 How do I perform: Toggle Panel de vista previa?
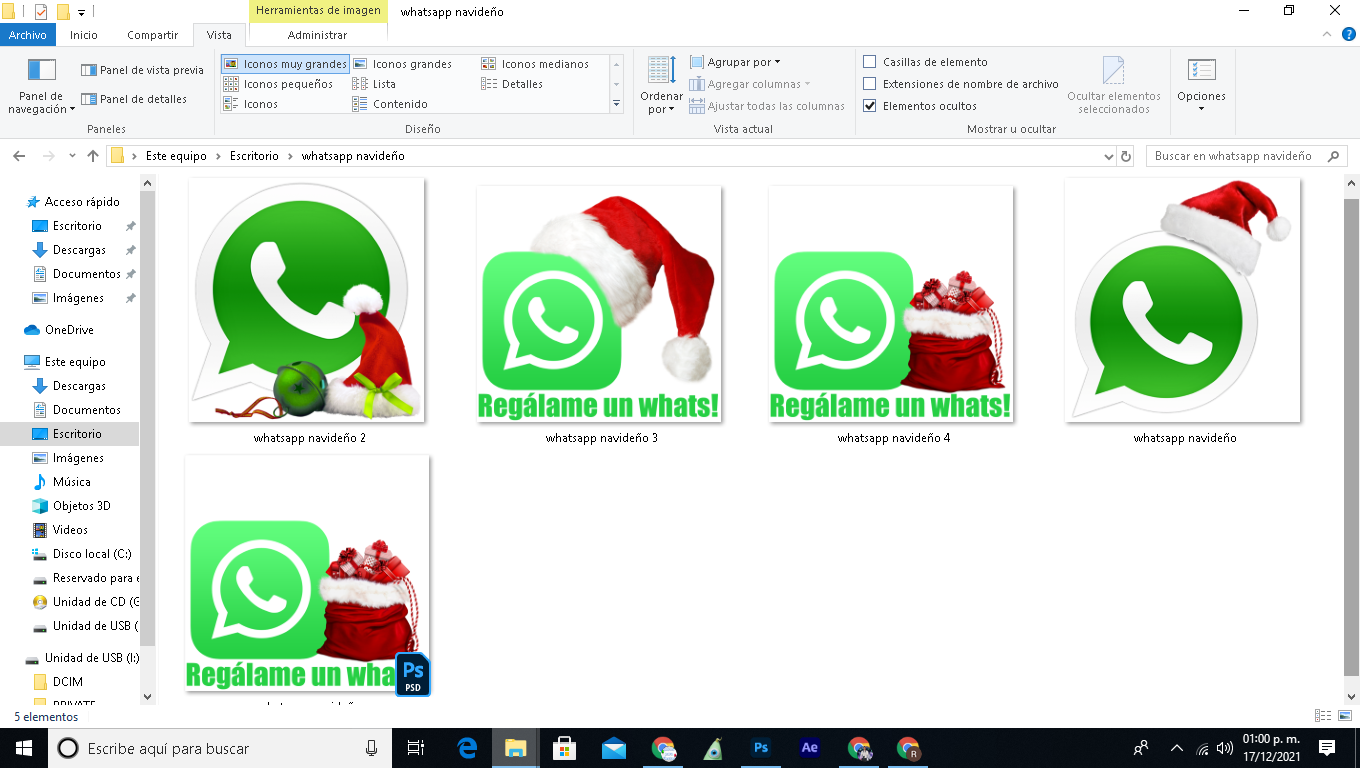coord(142,70)
